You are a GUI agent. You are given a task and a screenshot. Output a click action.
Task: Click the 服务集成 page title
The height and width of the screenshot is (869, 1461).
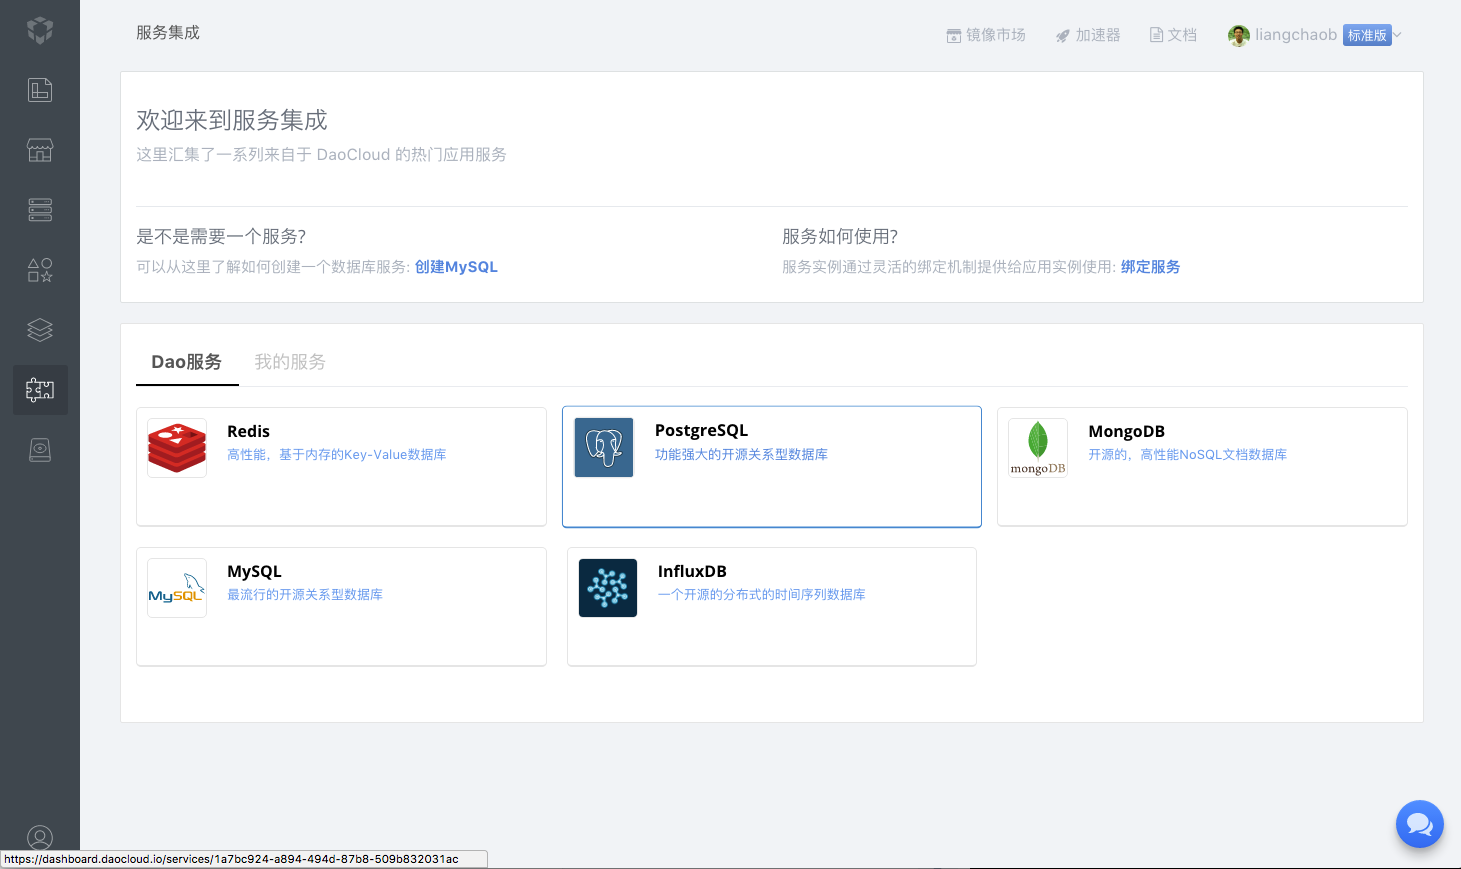click(x=168, y=33)
